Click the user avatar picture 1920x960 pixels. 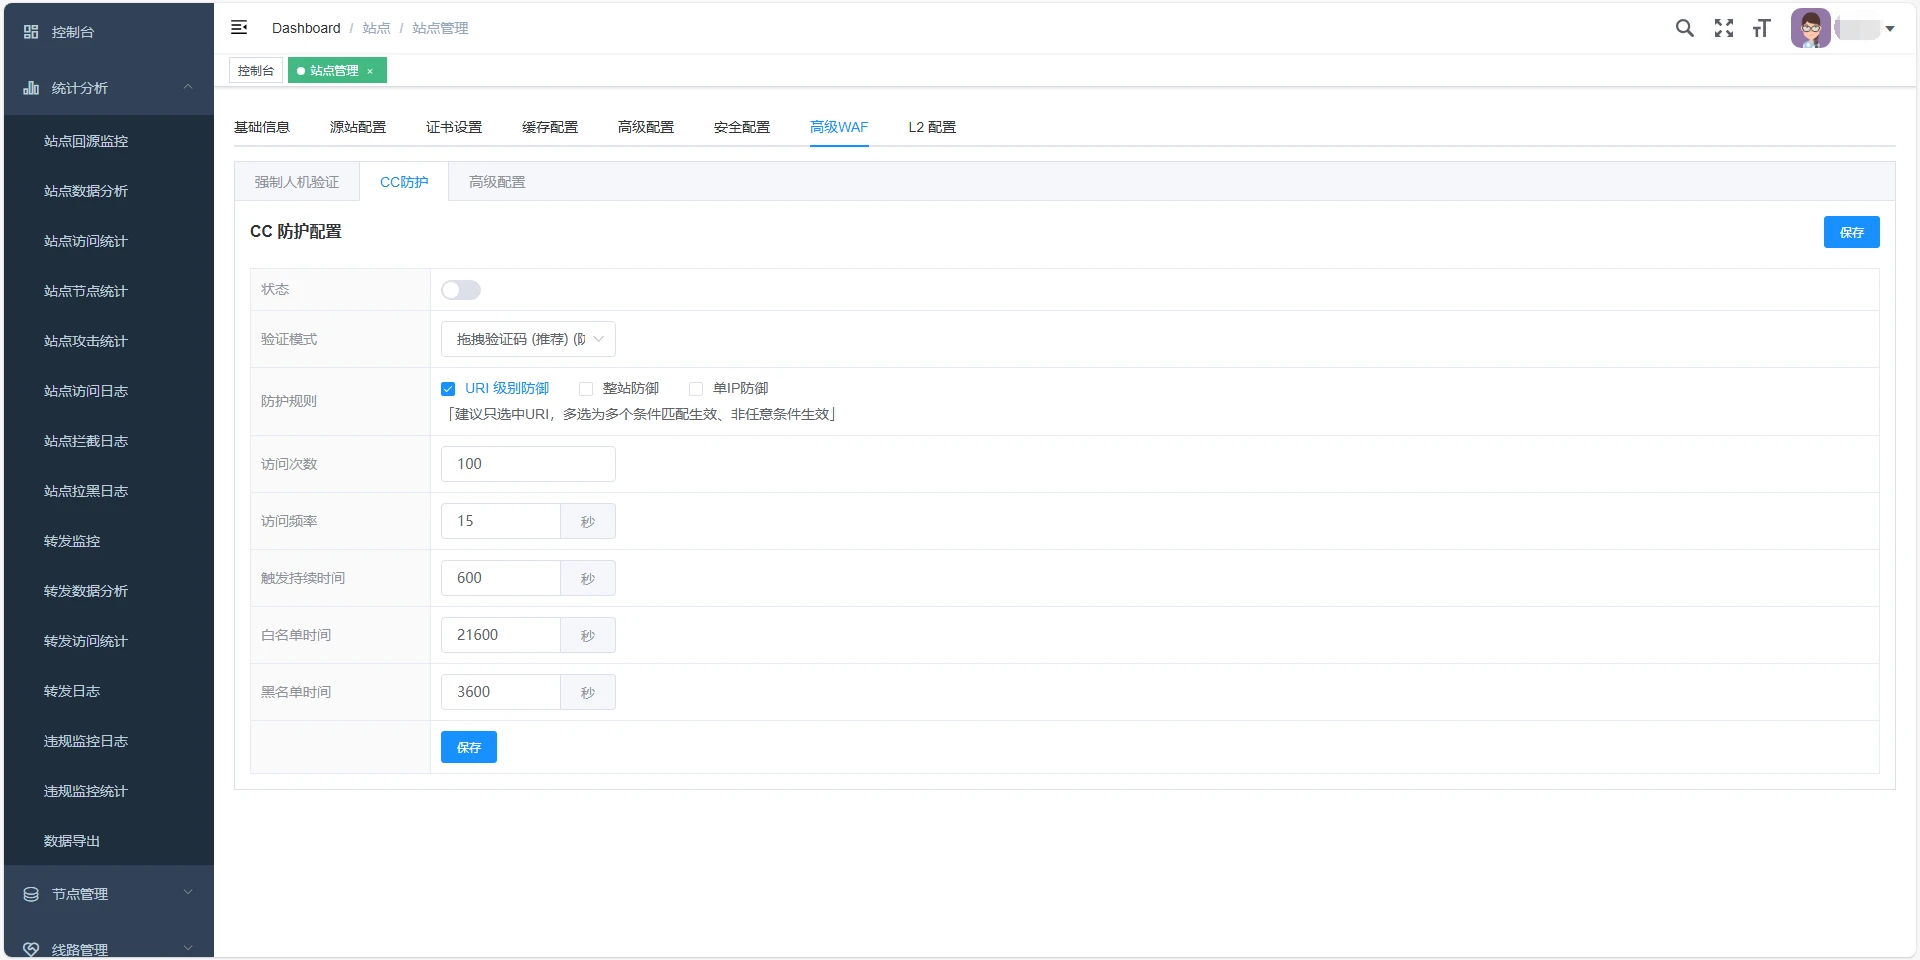coord(1810,28)
